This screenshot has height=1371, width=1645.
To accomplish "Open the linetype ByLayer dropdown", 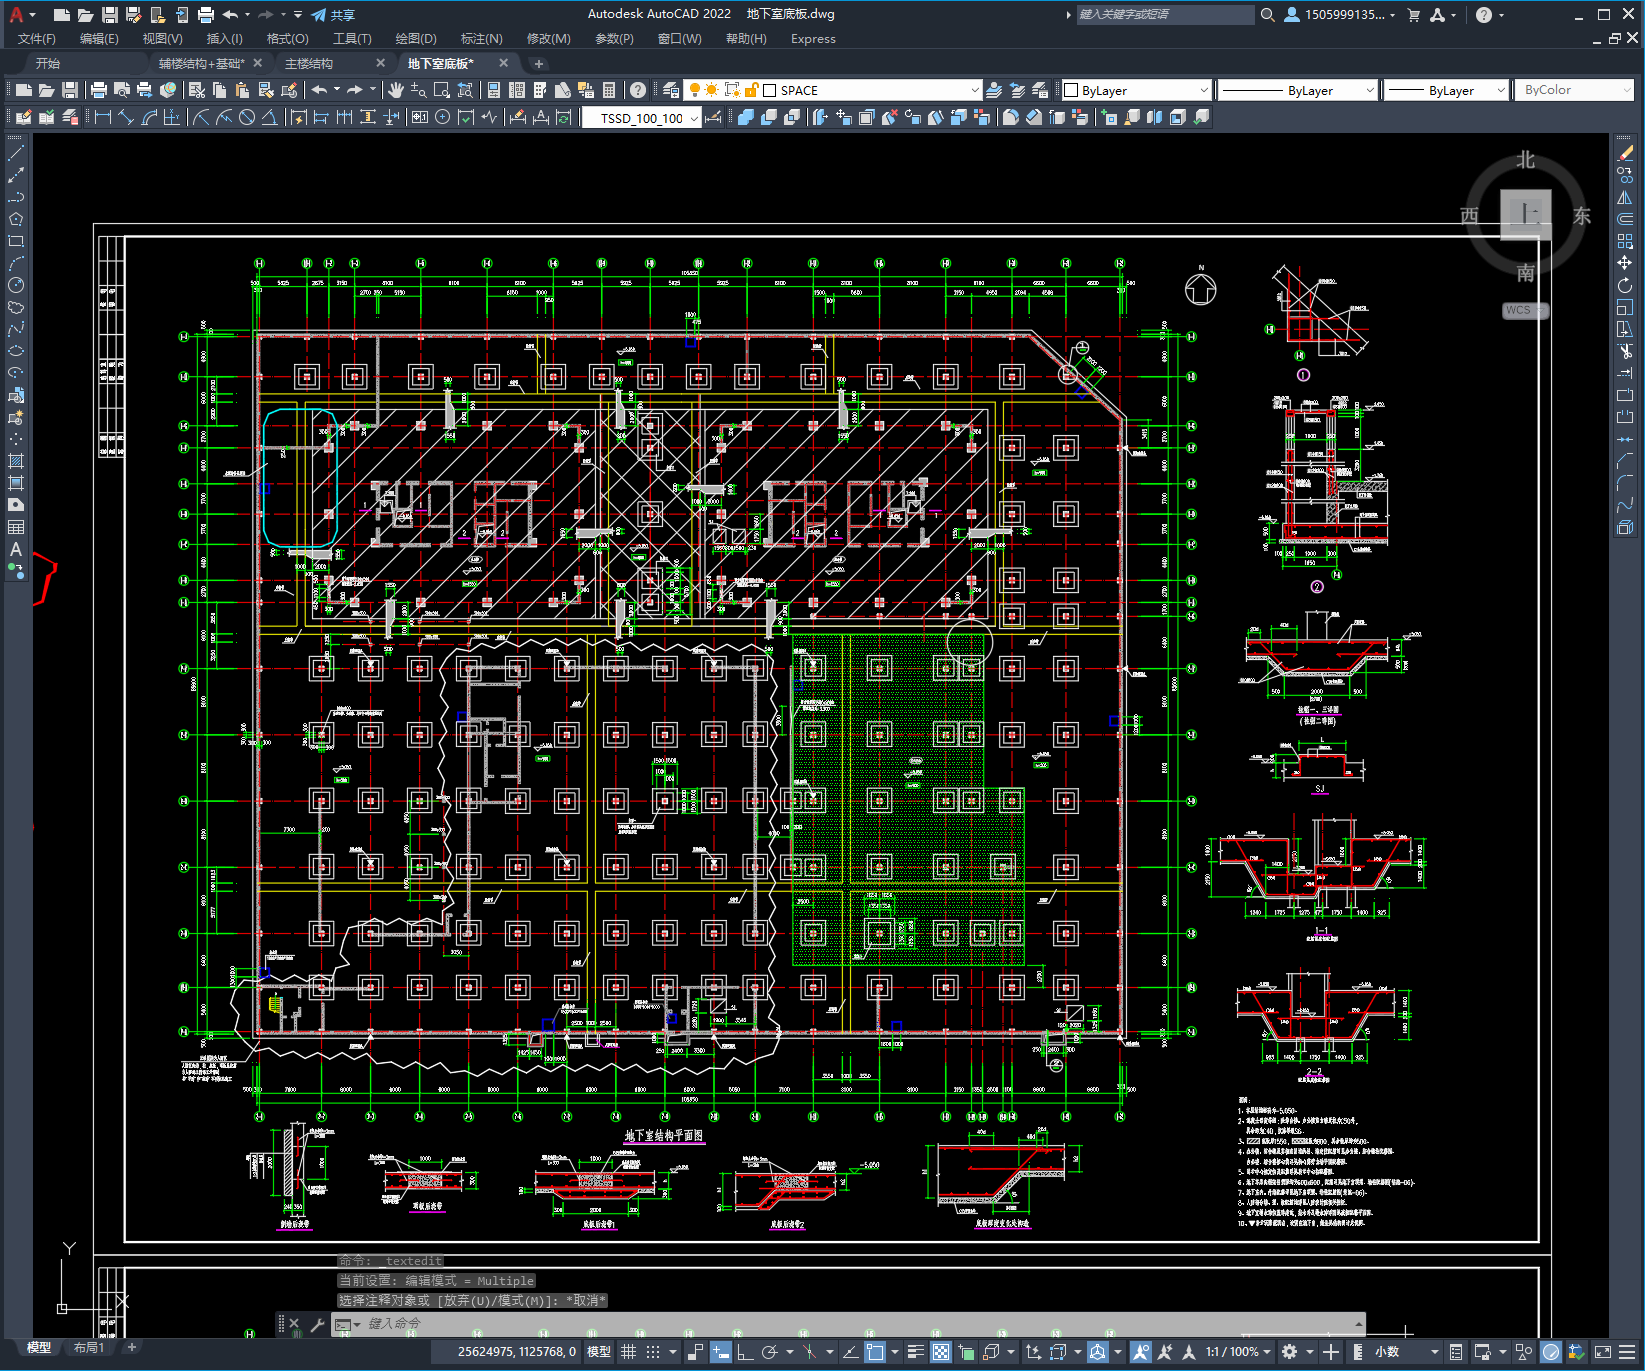I will click(1298, 90).
